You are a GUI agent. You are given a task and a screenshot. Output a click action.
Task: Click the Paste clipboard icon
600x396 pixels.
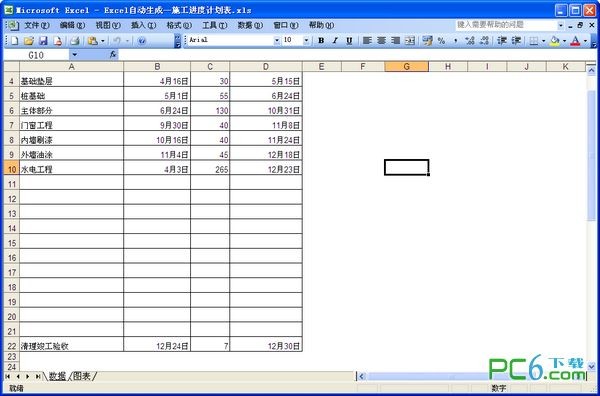(x=92, y=41)
